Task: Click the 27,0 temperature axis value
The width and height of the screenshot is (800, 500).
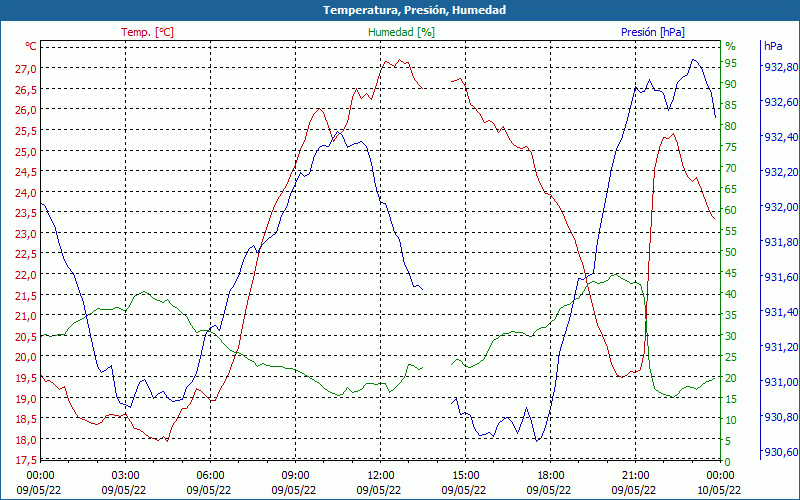Action: (25, 68)
